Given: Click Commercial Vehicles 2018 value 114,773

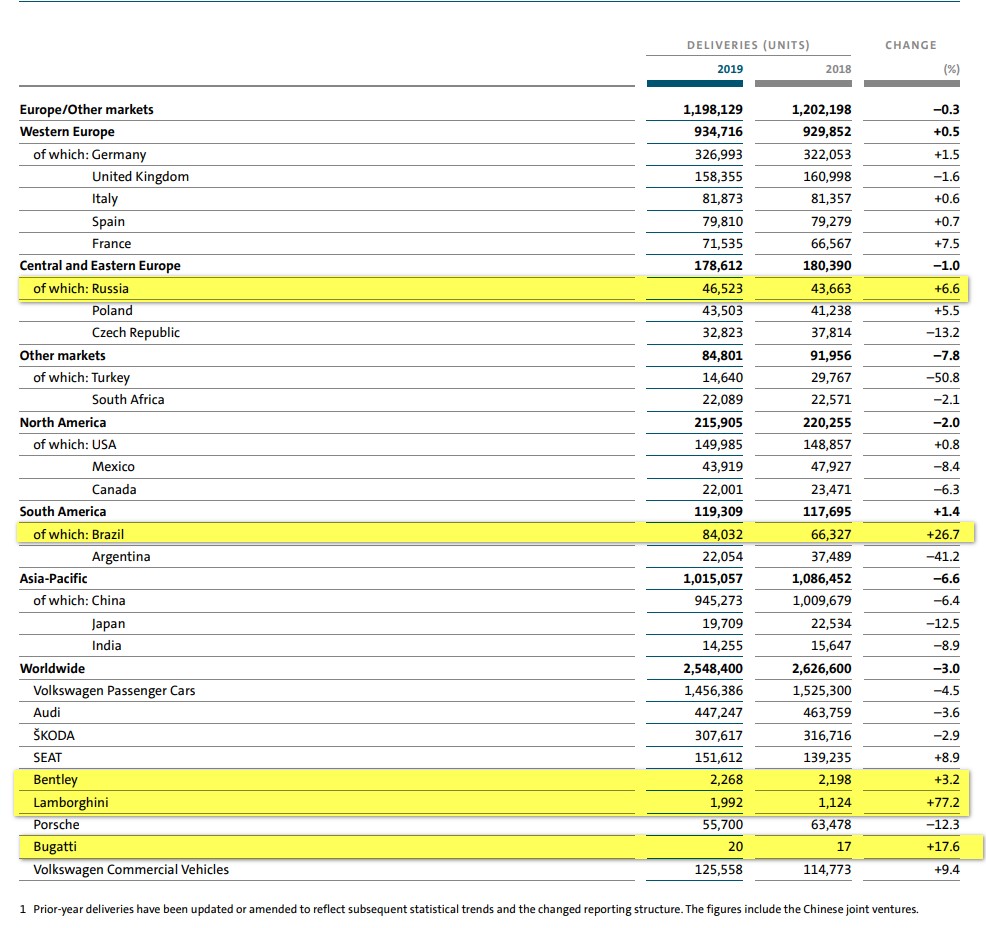Looking at the screenshot, I should pos(827,870).
